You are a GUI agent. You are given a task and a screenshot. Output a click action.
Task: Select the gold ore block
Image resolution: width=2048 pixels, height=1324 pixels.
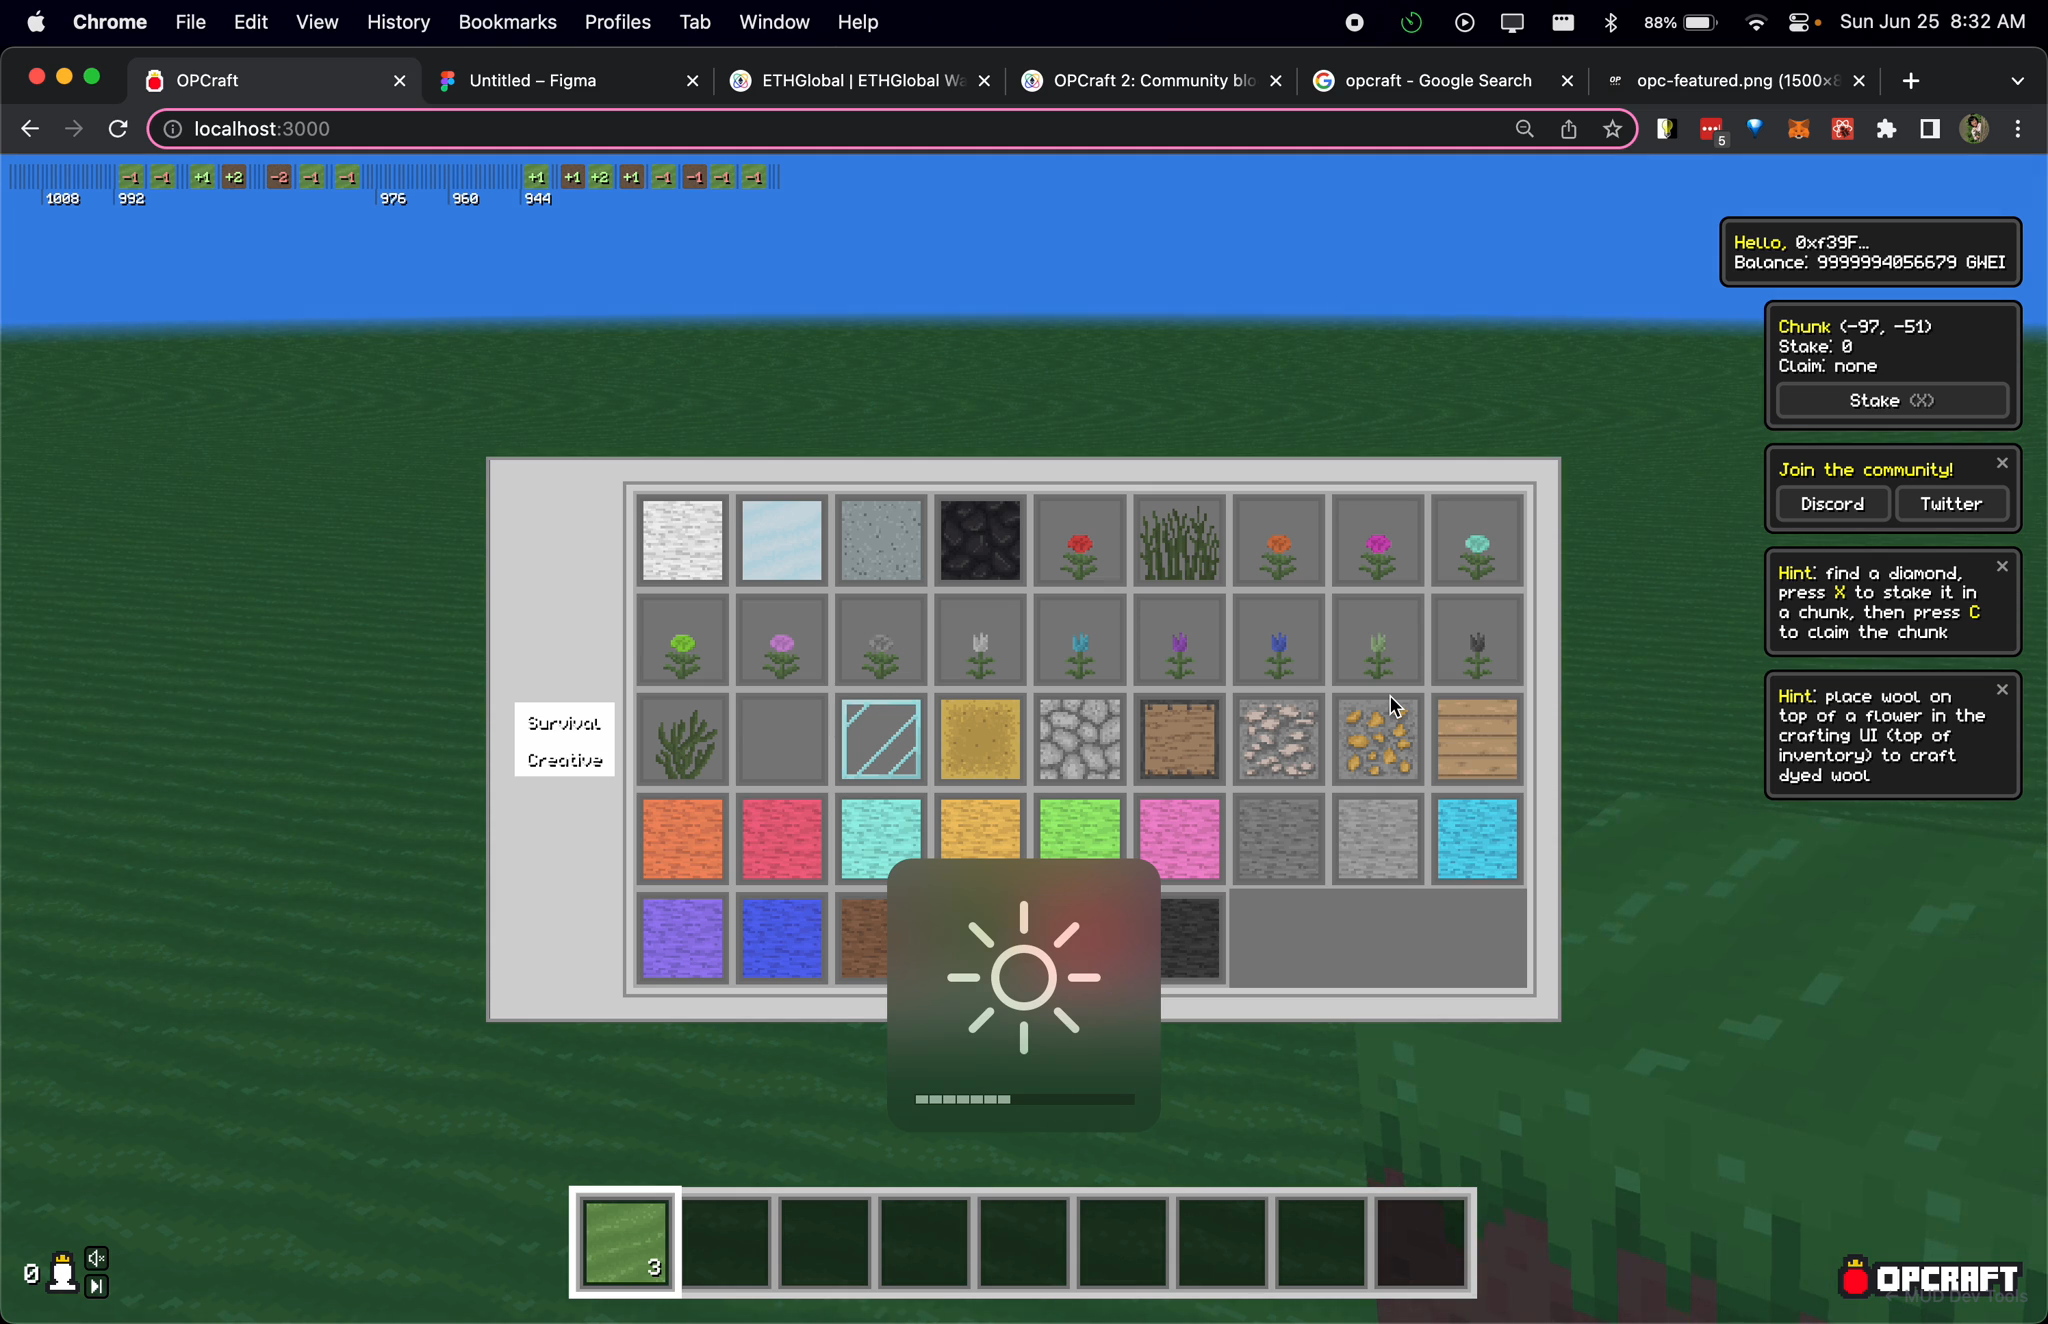click(x=1377, y=739)
